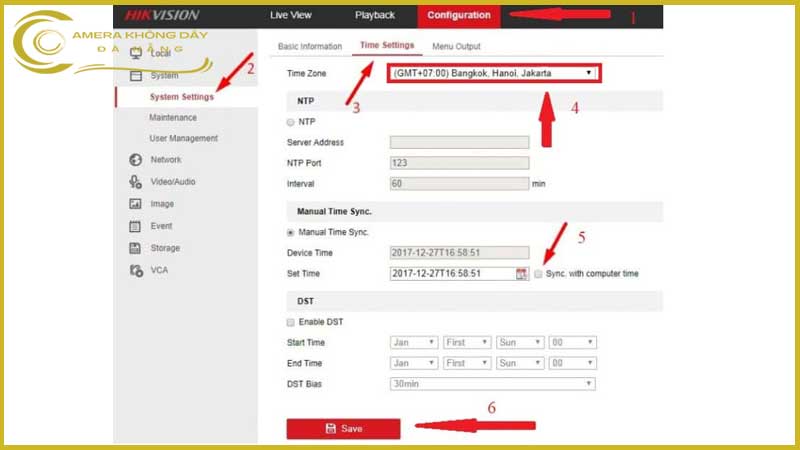
Task: Go to User Management settings
Action: point(183,138)
